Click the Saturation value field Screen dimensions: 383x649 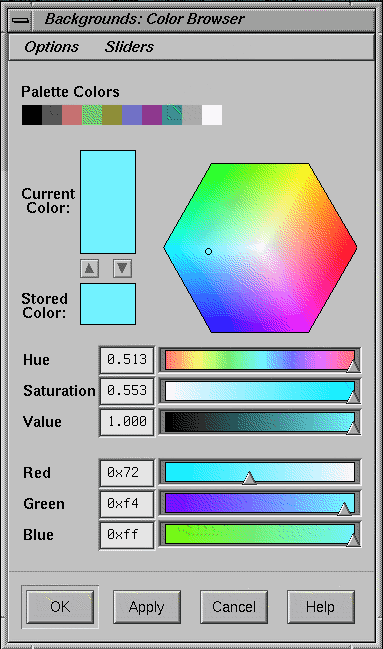127,391
